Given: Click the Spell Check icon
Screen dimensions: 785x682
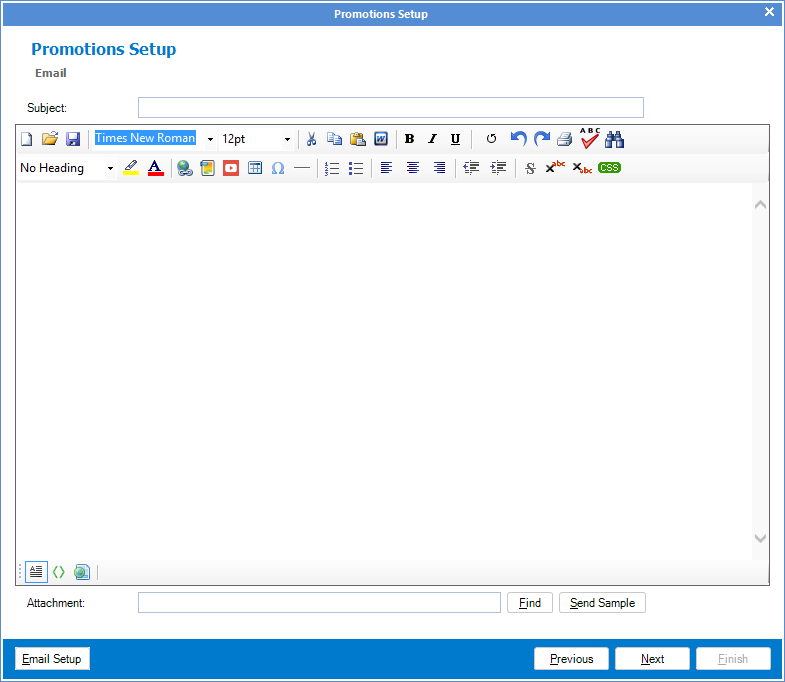Looking at the screenshot, I should click(x=590, y=138).
